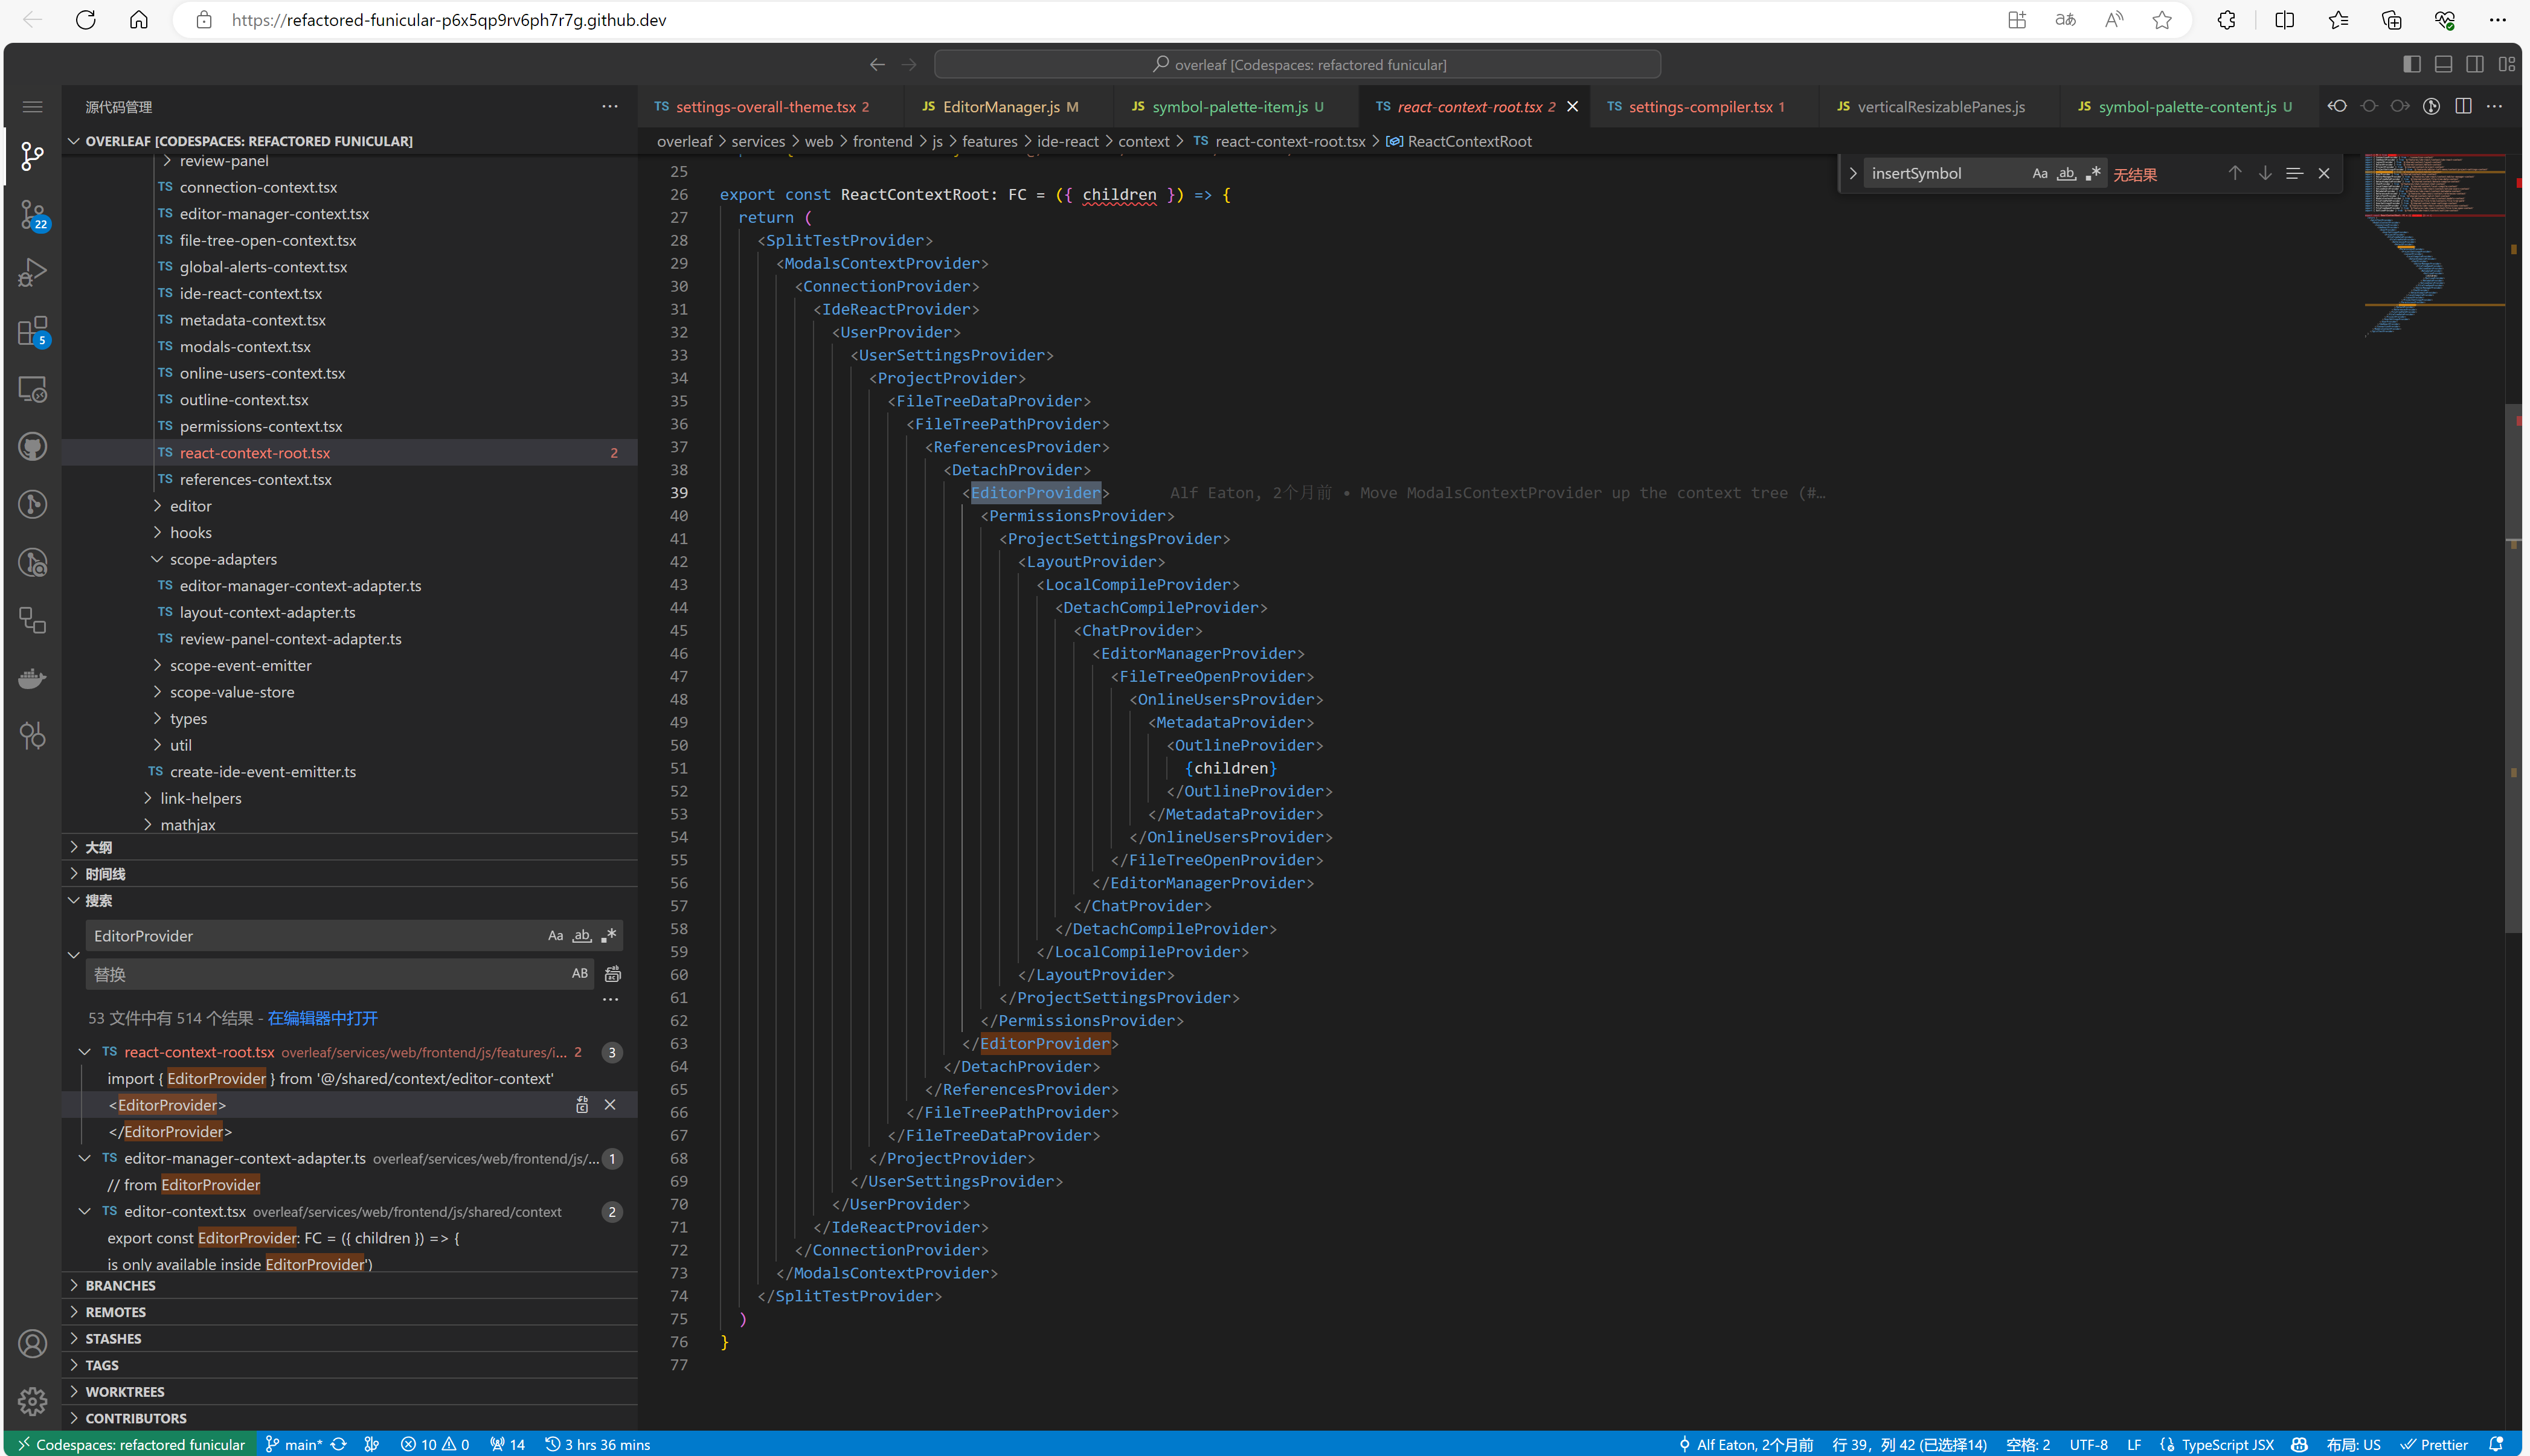Toggle Preserve Case in replace field
Screen dimensions: 2530x1456
click(579, 974)
